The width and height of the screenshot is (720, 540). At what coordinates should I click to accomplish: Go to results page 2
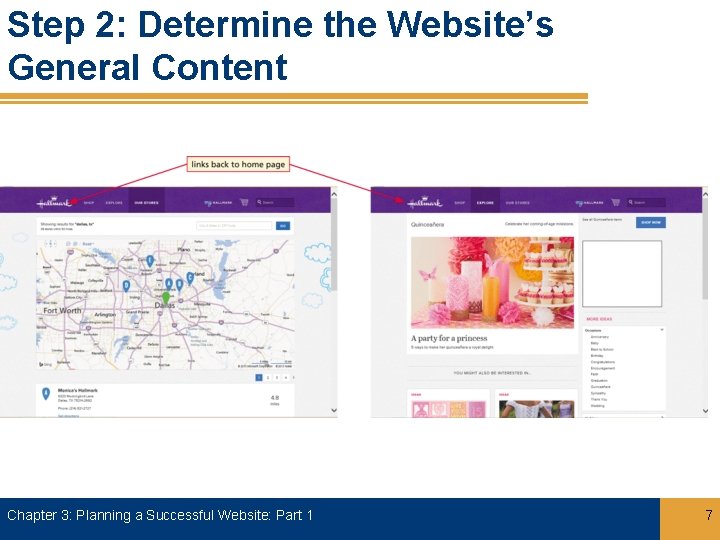coord(268,377)
